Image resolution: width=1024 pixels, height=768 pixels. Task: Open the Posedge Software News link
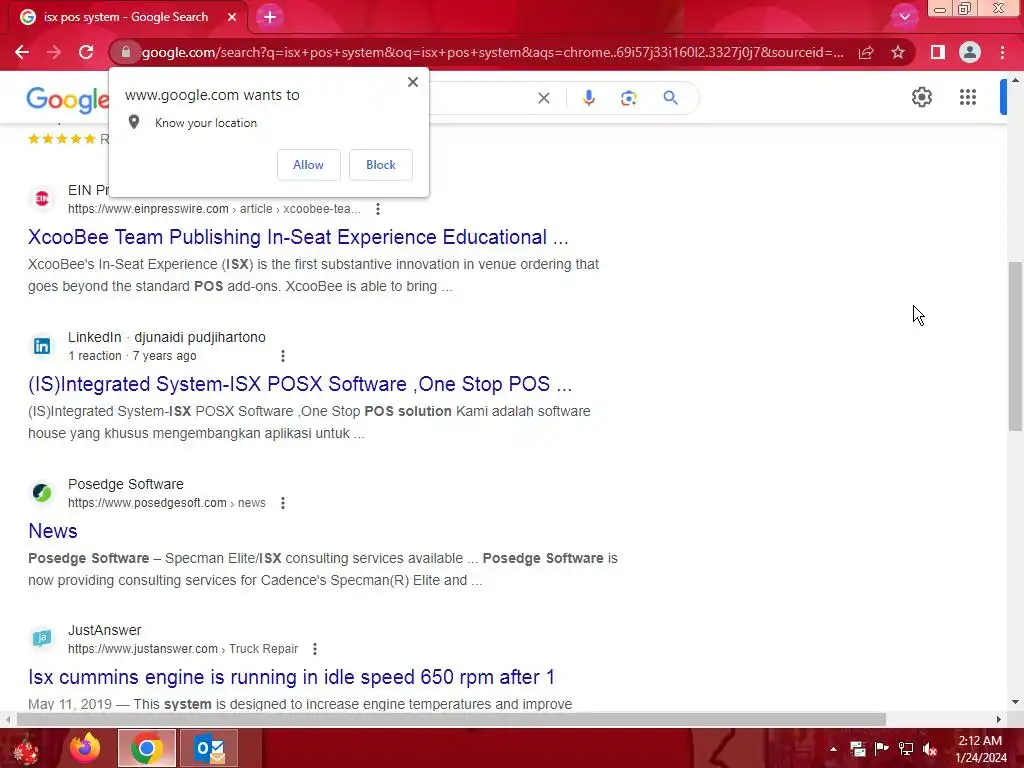click(53, 531)
